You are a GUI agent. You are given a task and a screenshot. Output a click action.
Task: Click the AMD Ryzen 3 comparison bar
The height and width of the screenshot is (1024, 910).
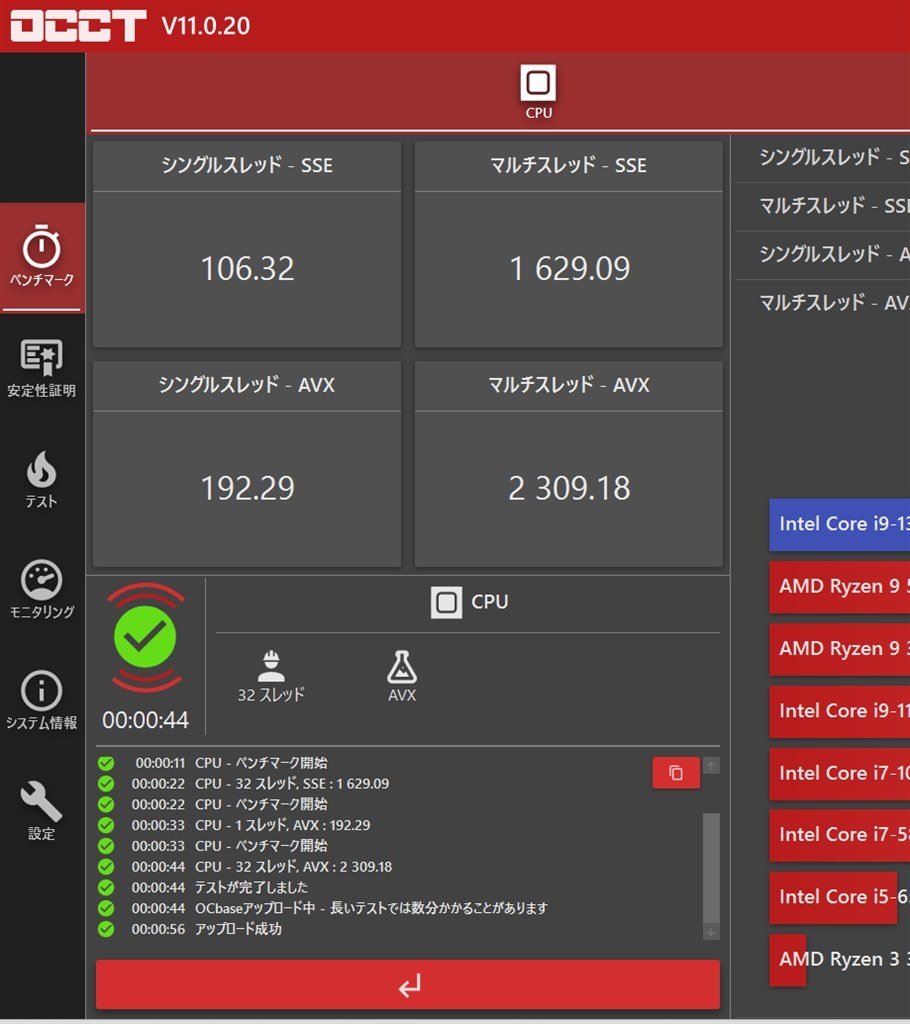[x=788, y=959]
